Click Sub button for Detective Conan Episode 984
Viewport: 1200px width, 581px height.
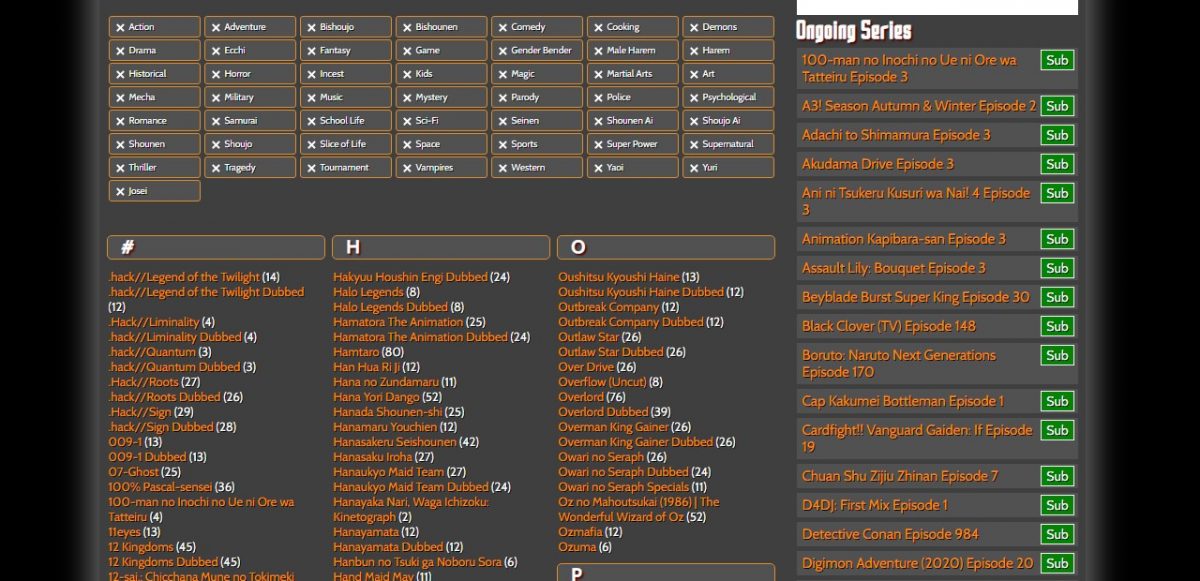coord(1056,534)
